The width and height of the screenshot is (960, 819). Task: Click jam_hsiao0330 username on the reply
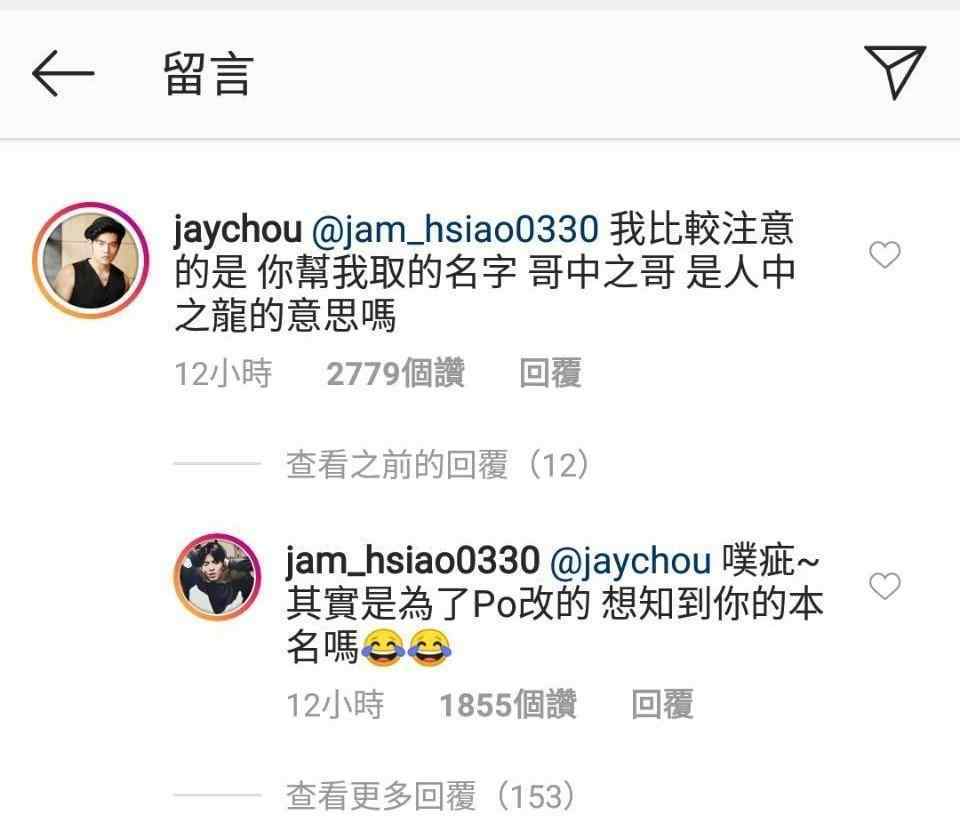(x=413, y=561)
